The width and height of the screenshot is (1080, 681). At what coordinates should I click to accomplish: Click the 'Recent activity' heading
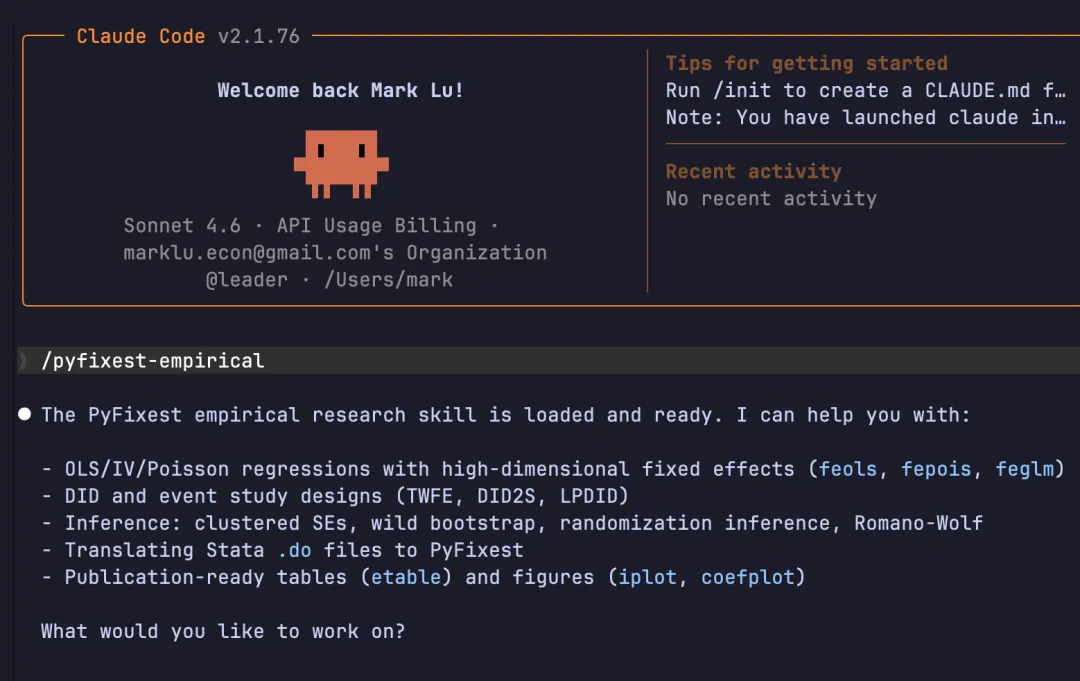(754, 171)
